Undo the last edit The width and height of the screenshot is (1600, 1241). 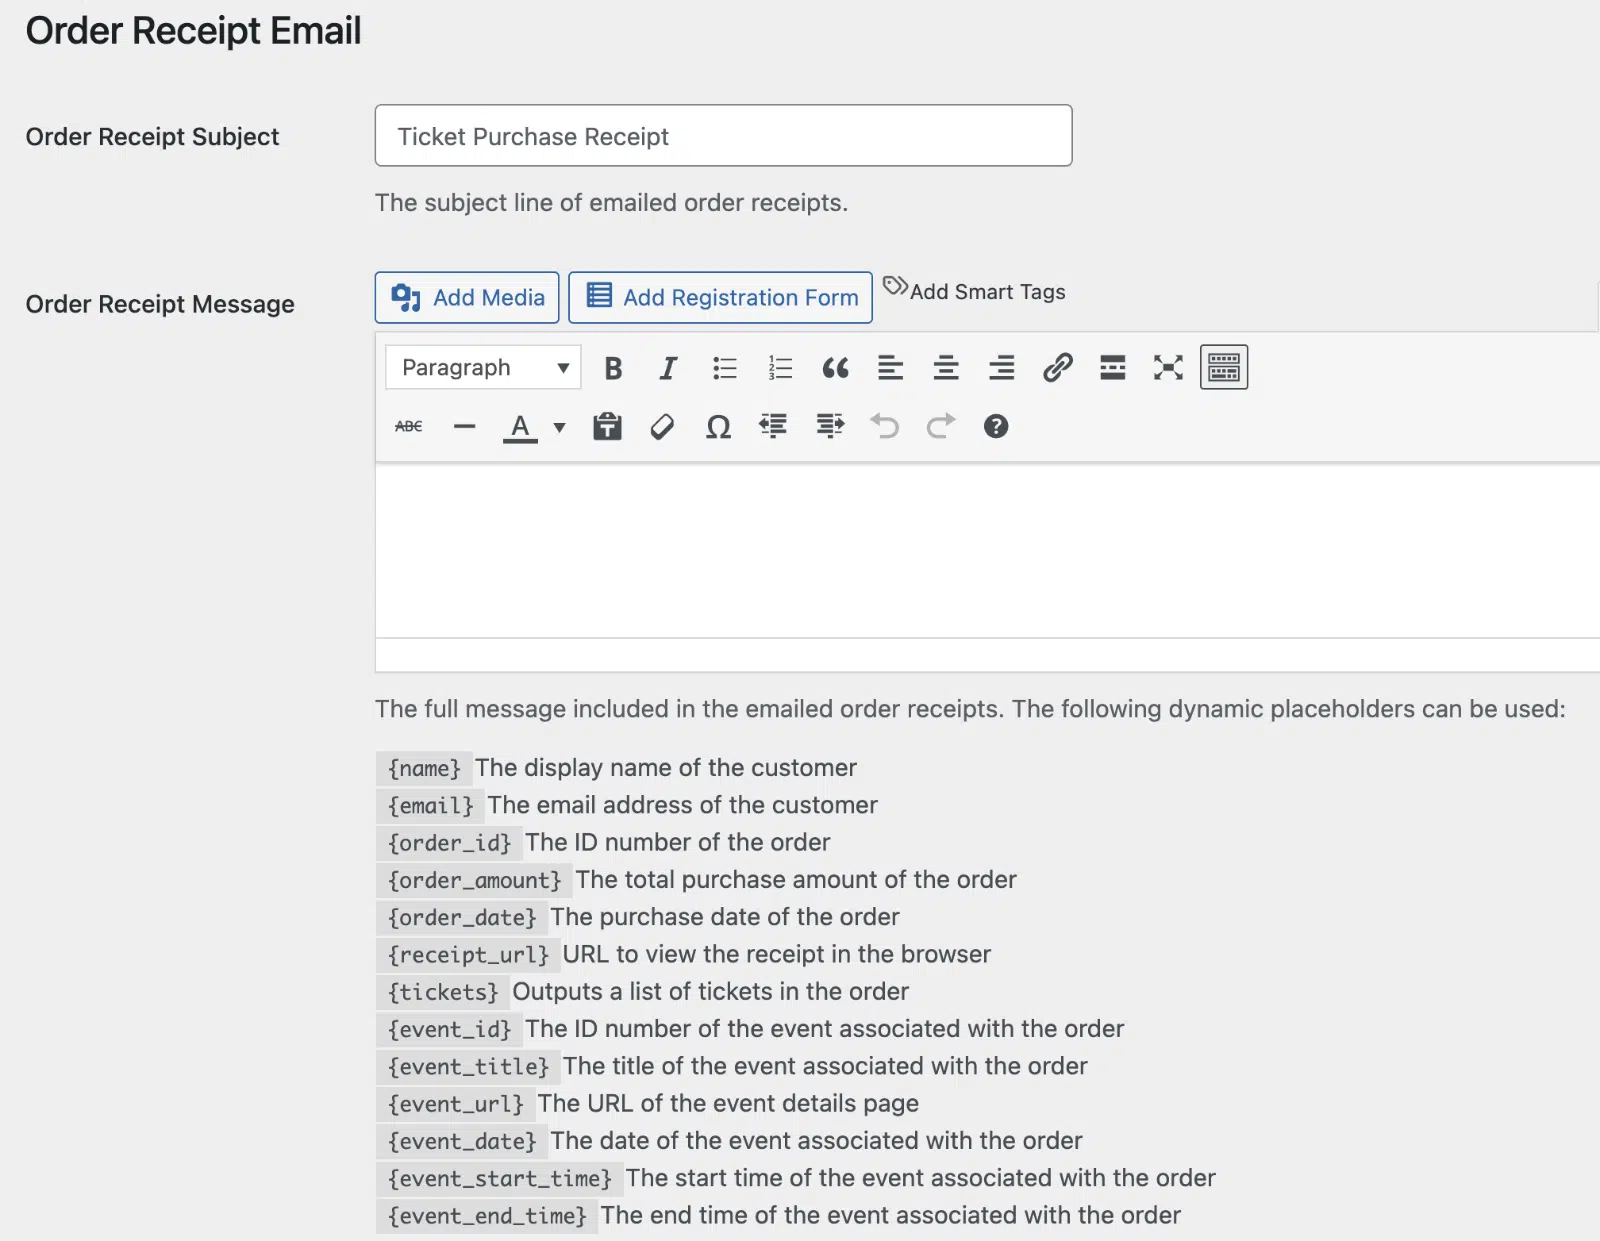(x=885, y=427)
